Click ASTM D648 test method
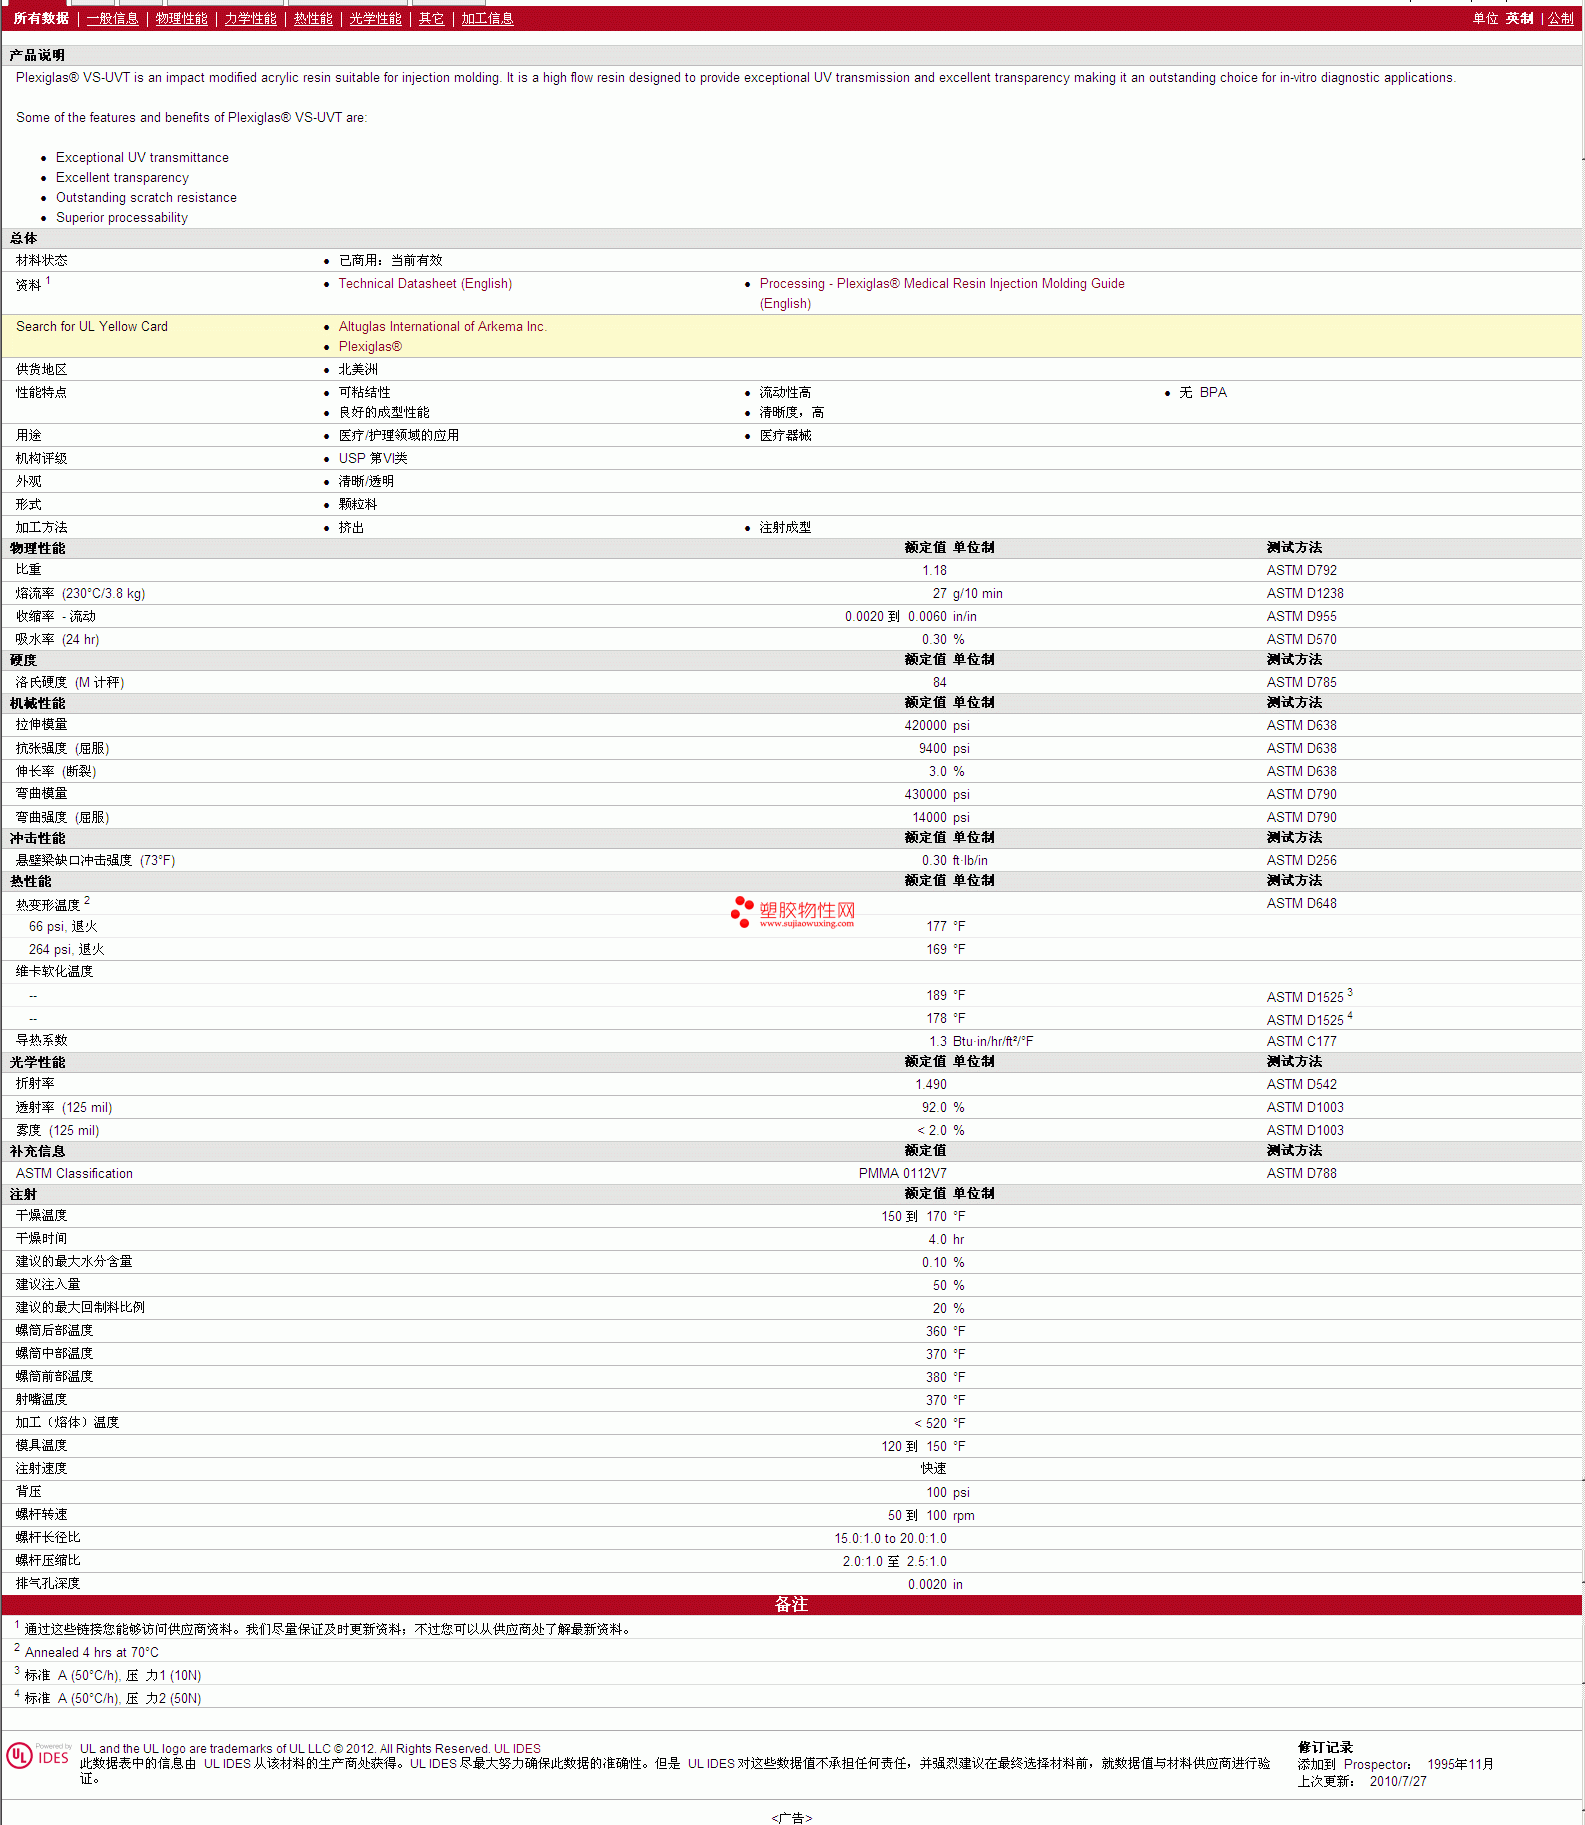The image size is (1585, 1825). pos(1301,904)
